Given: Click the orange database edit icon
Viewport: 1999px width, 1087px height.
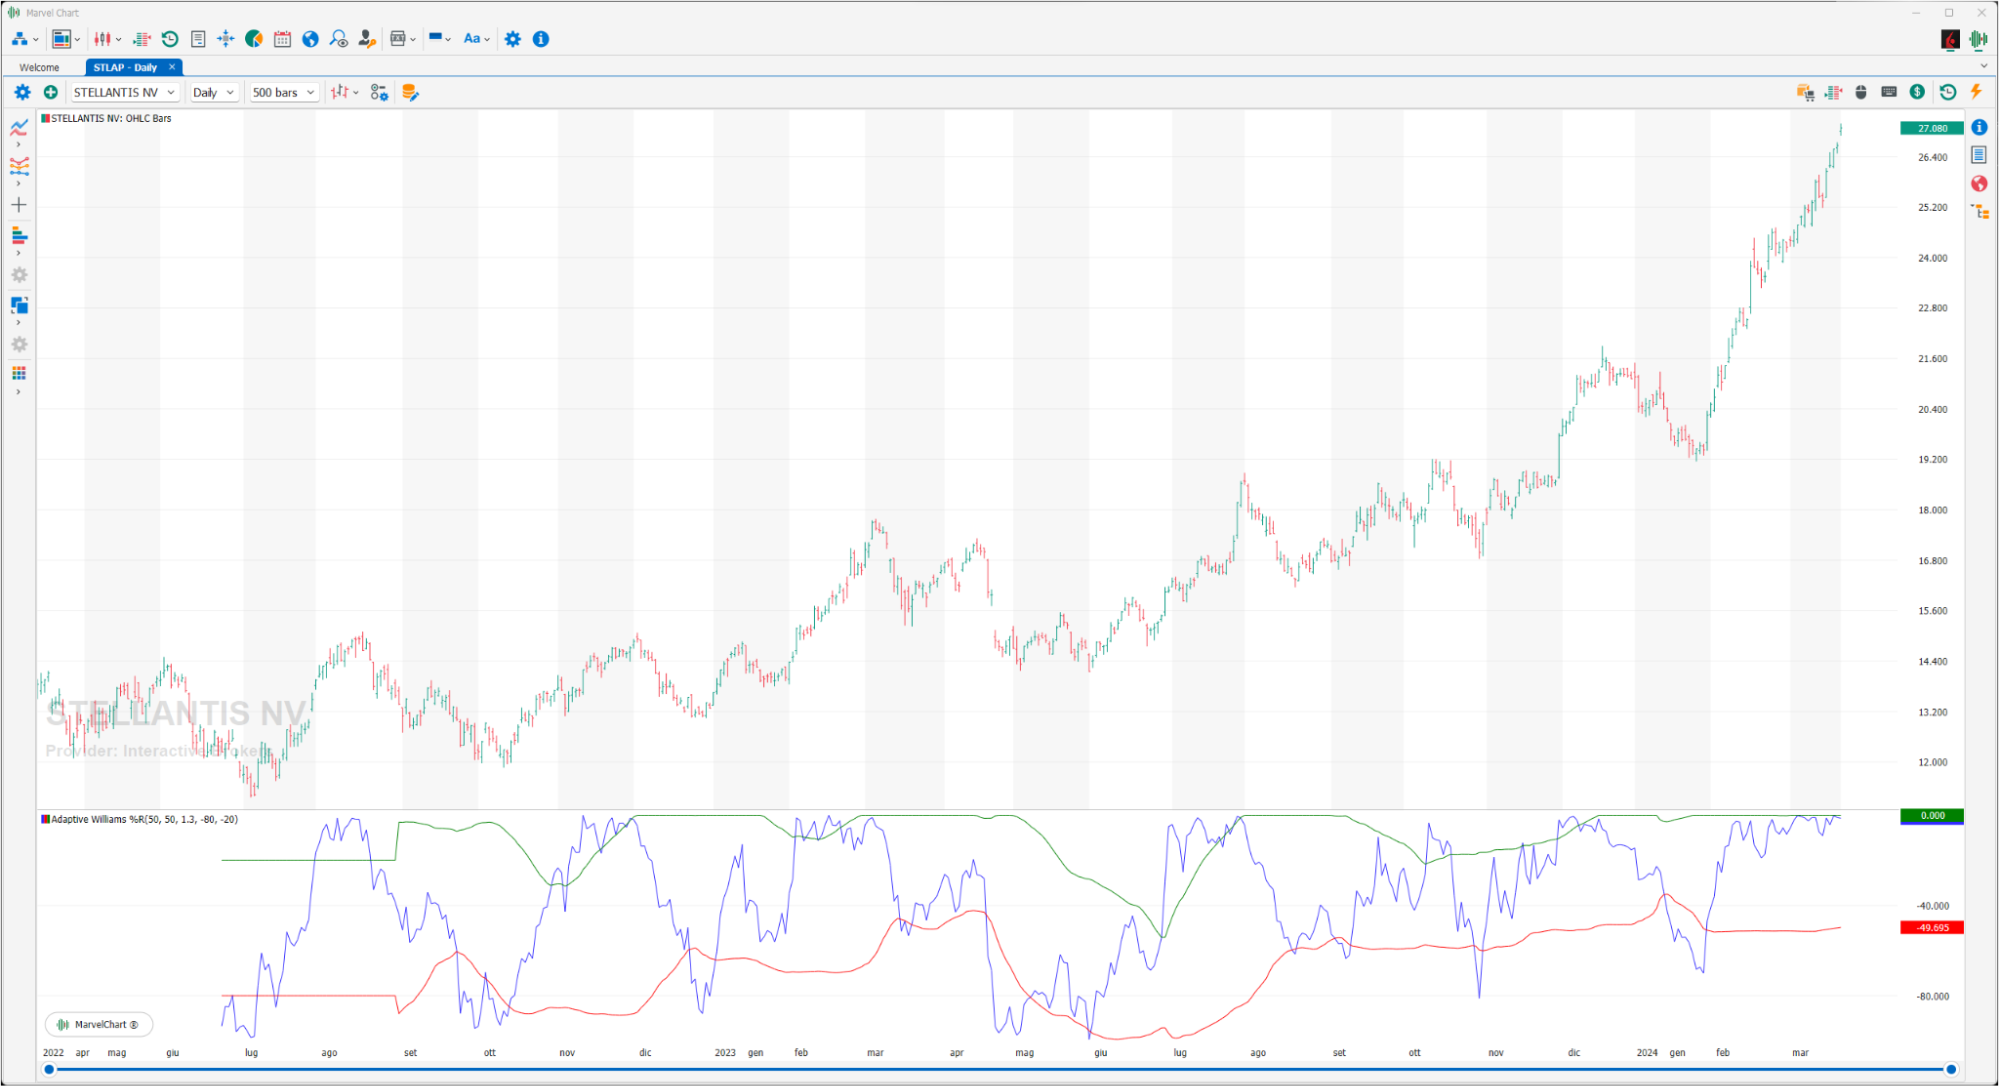Looking at the screenshot, I should (x=410, y=92).
